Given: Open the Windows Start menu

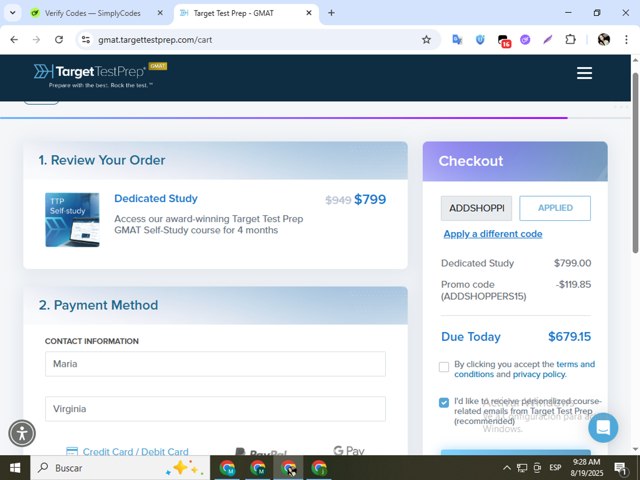Looking at the screenshot, I should pos(15,468).
